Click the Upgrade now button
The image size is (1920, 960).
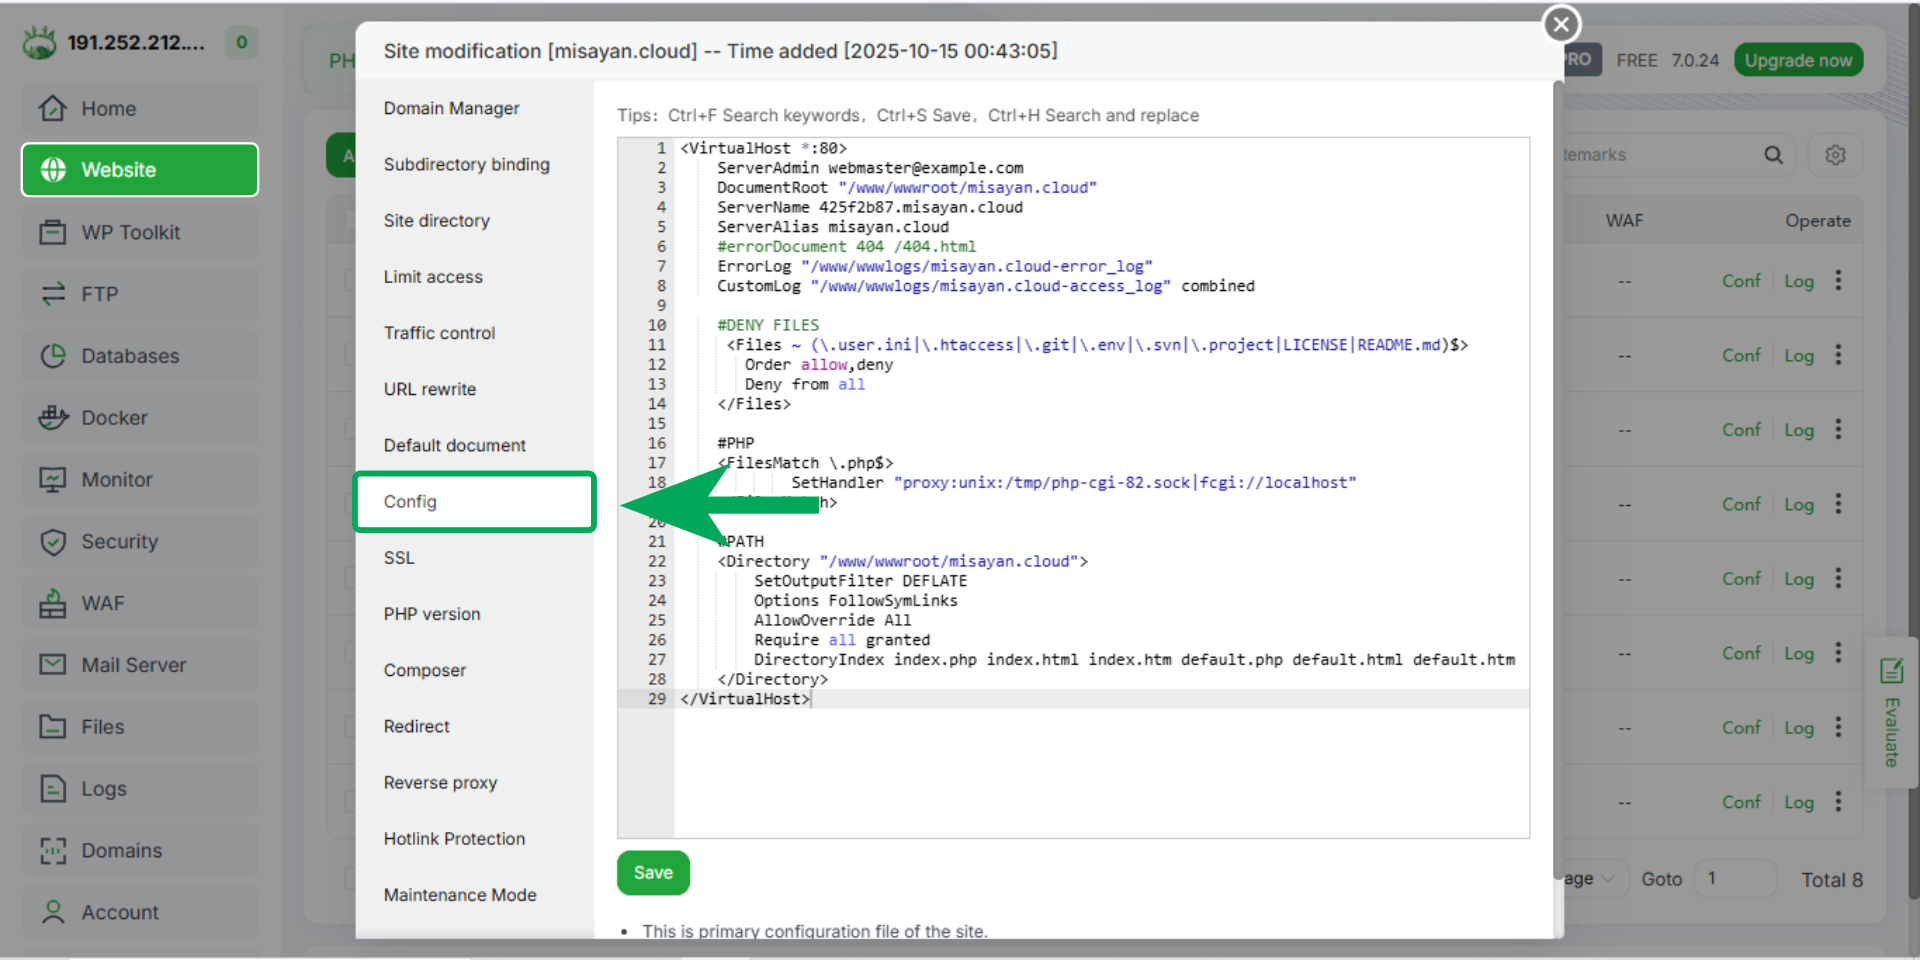(1798, 60)
